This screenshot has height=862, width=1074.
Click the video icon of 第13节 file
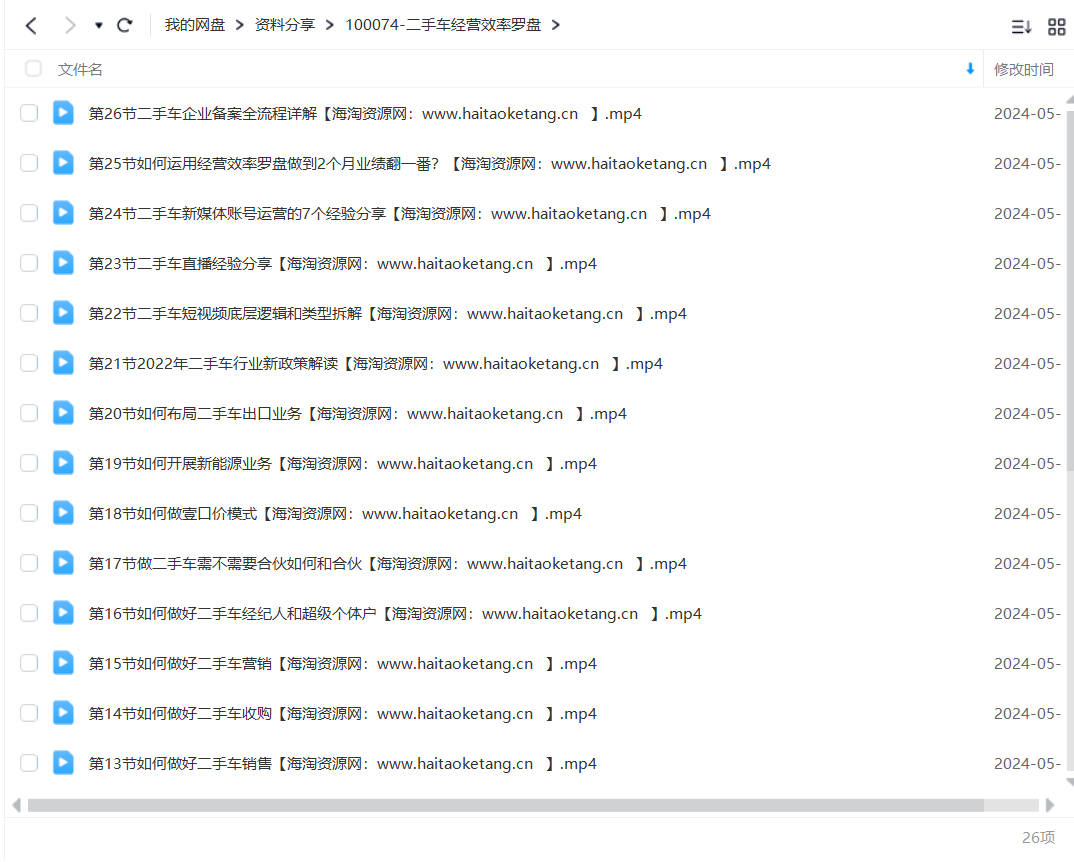pyautogui.click(x=63, y=763)
